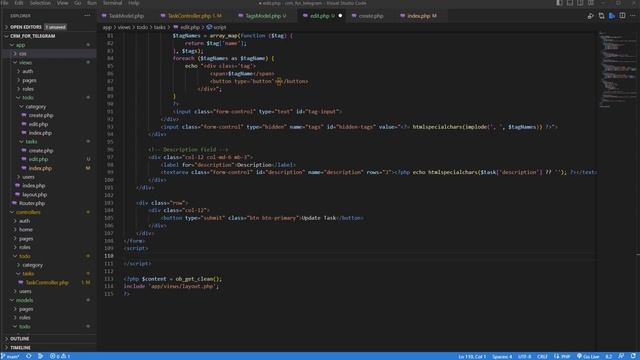Screen dimensions: 640x360
Task: Expand the TIMELINE section
Action: (20, 348)
